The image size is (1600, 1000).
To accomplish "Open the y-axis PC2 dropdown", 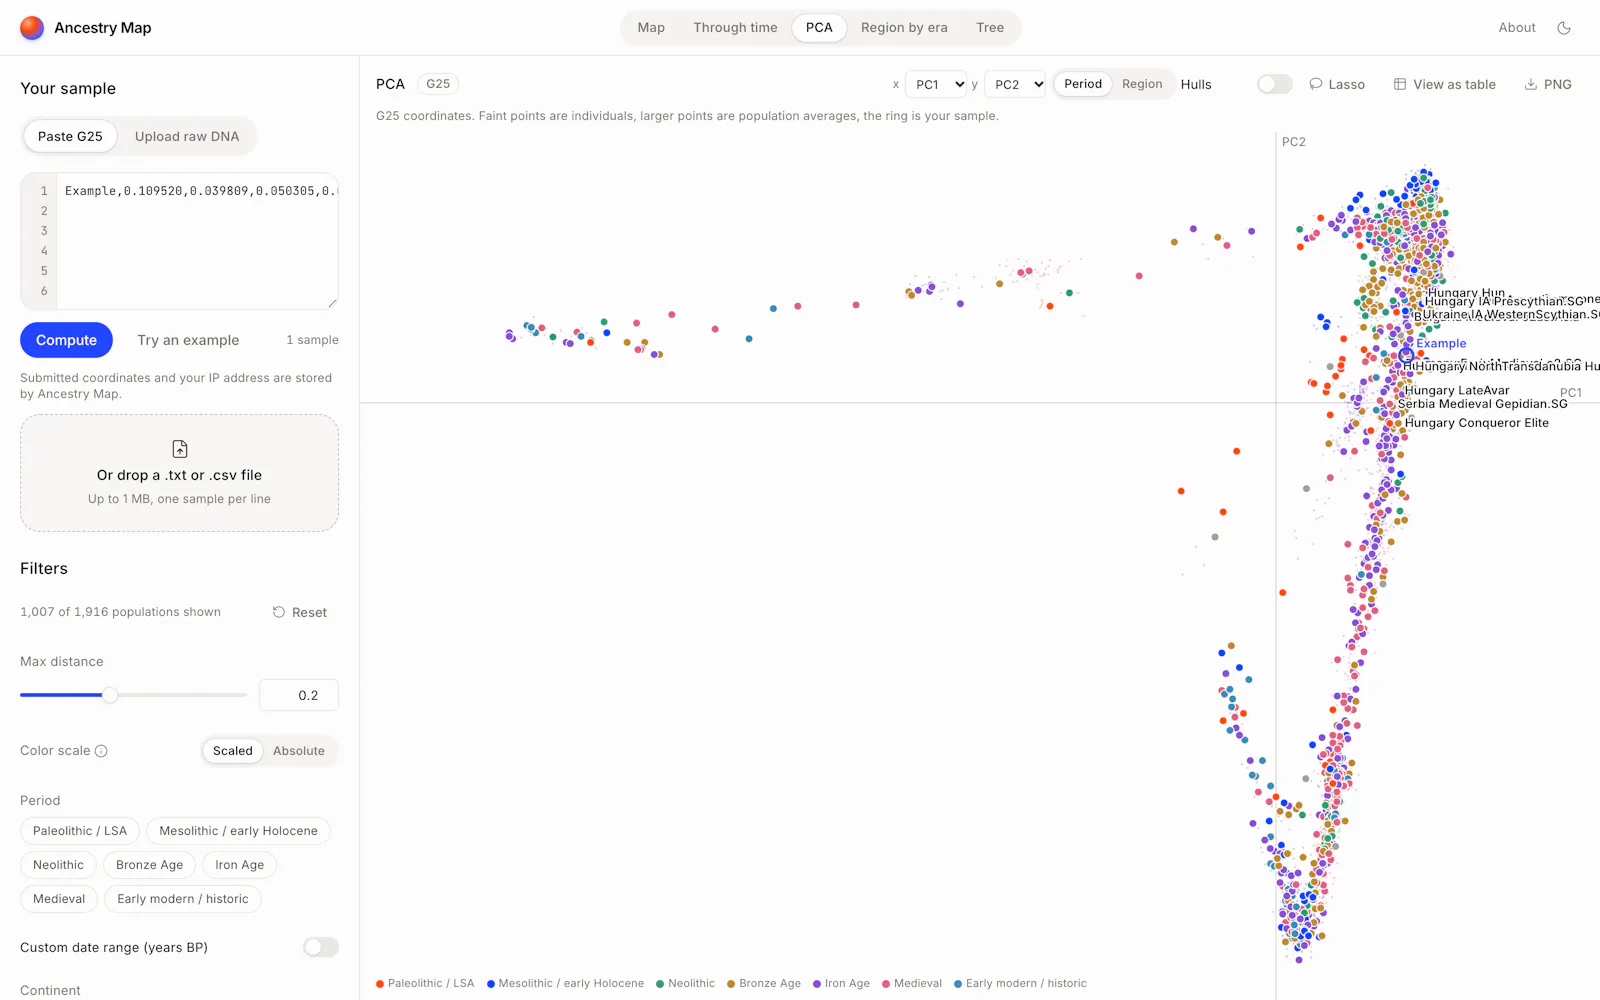I will (1016, 84).
